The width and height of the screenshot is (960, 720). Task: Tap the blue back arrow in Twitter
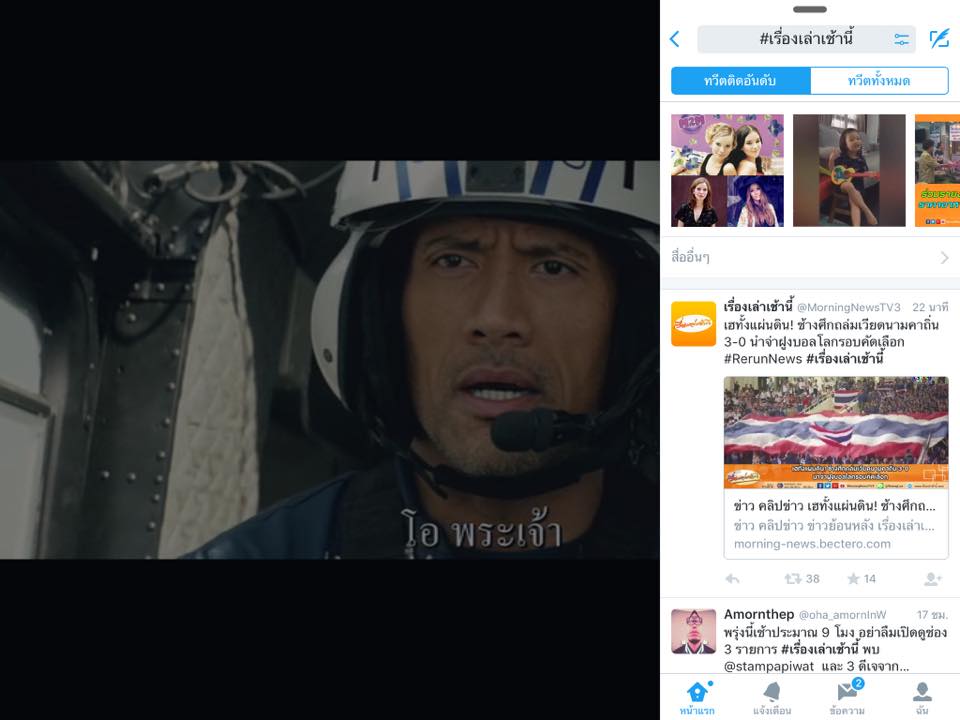click(x=675, y=39)
